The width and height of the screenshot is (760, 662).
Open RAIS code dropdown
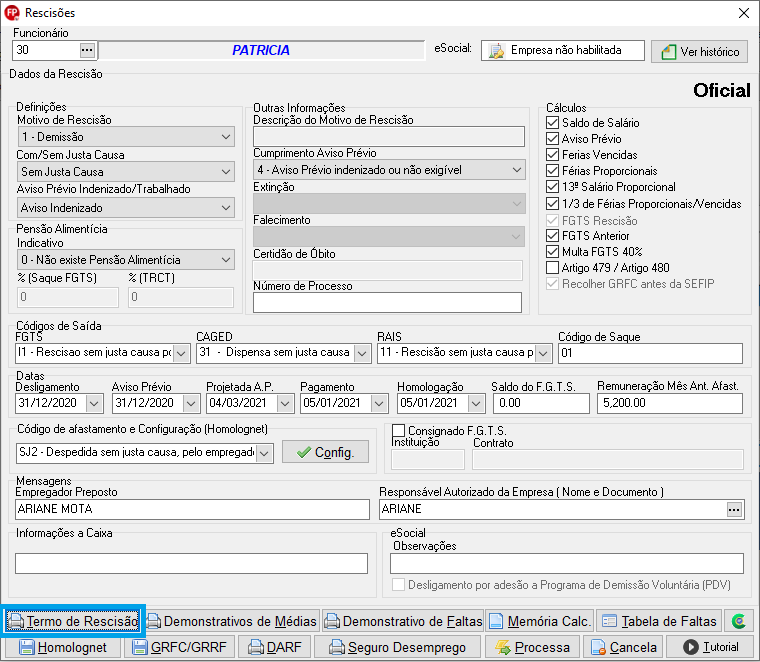(543, 353)
